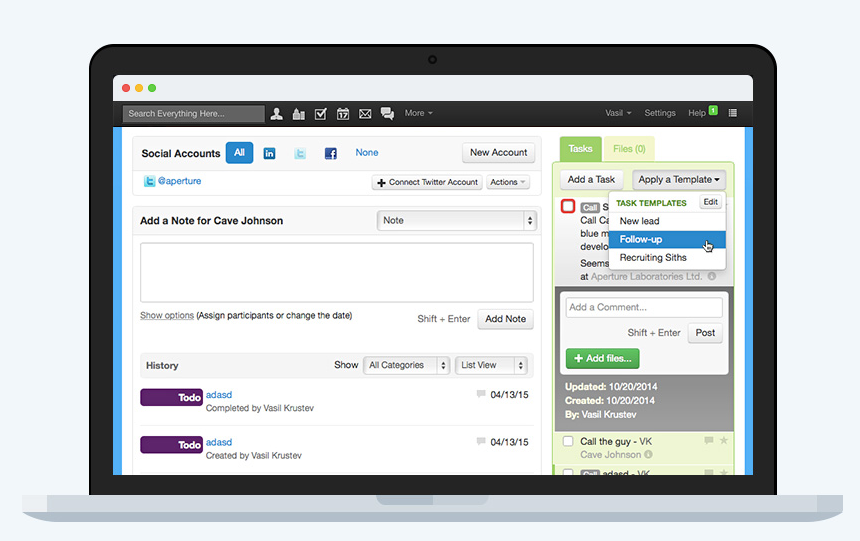Image resolution: width=860 pixels, height=541 pixels.
Task: Click the Twitter icon next to @aperture
Action: pyautogui.click(x=149, y=181)
